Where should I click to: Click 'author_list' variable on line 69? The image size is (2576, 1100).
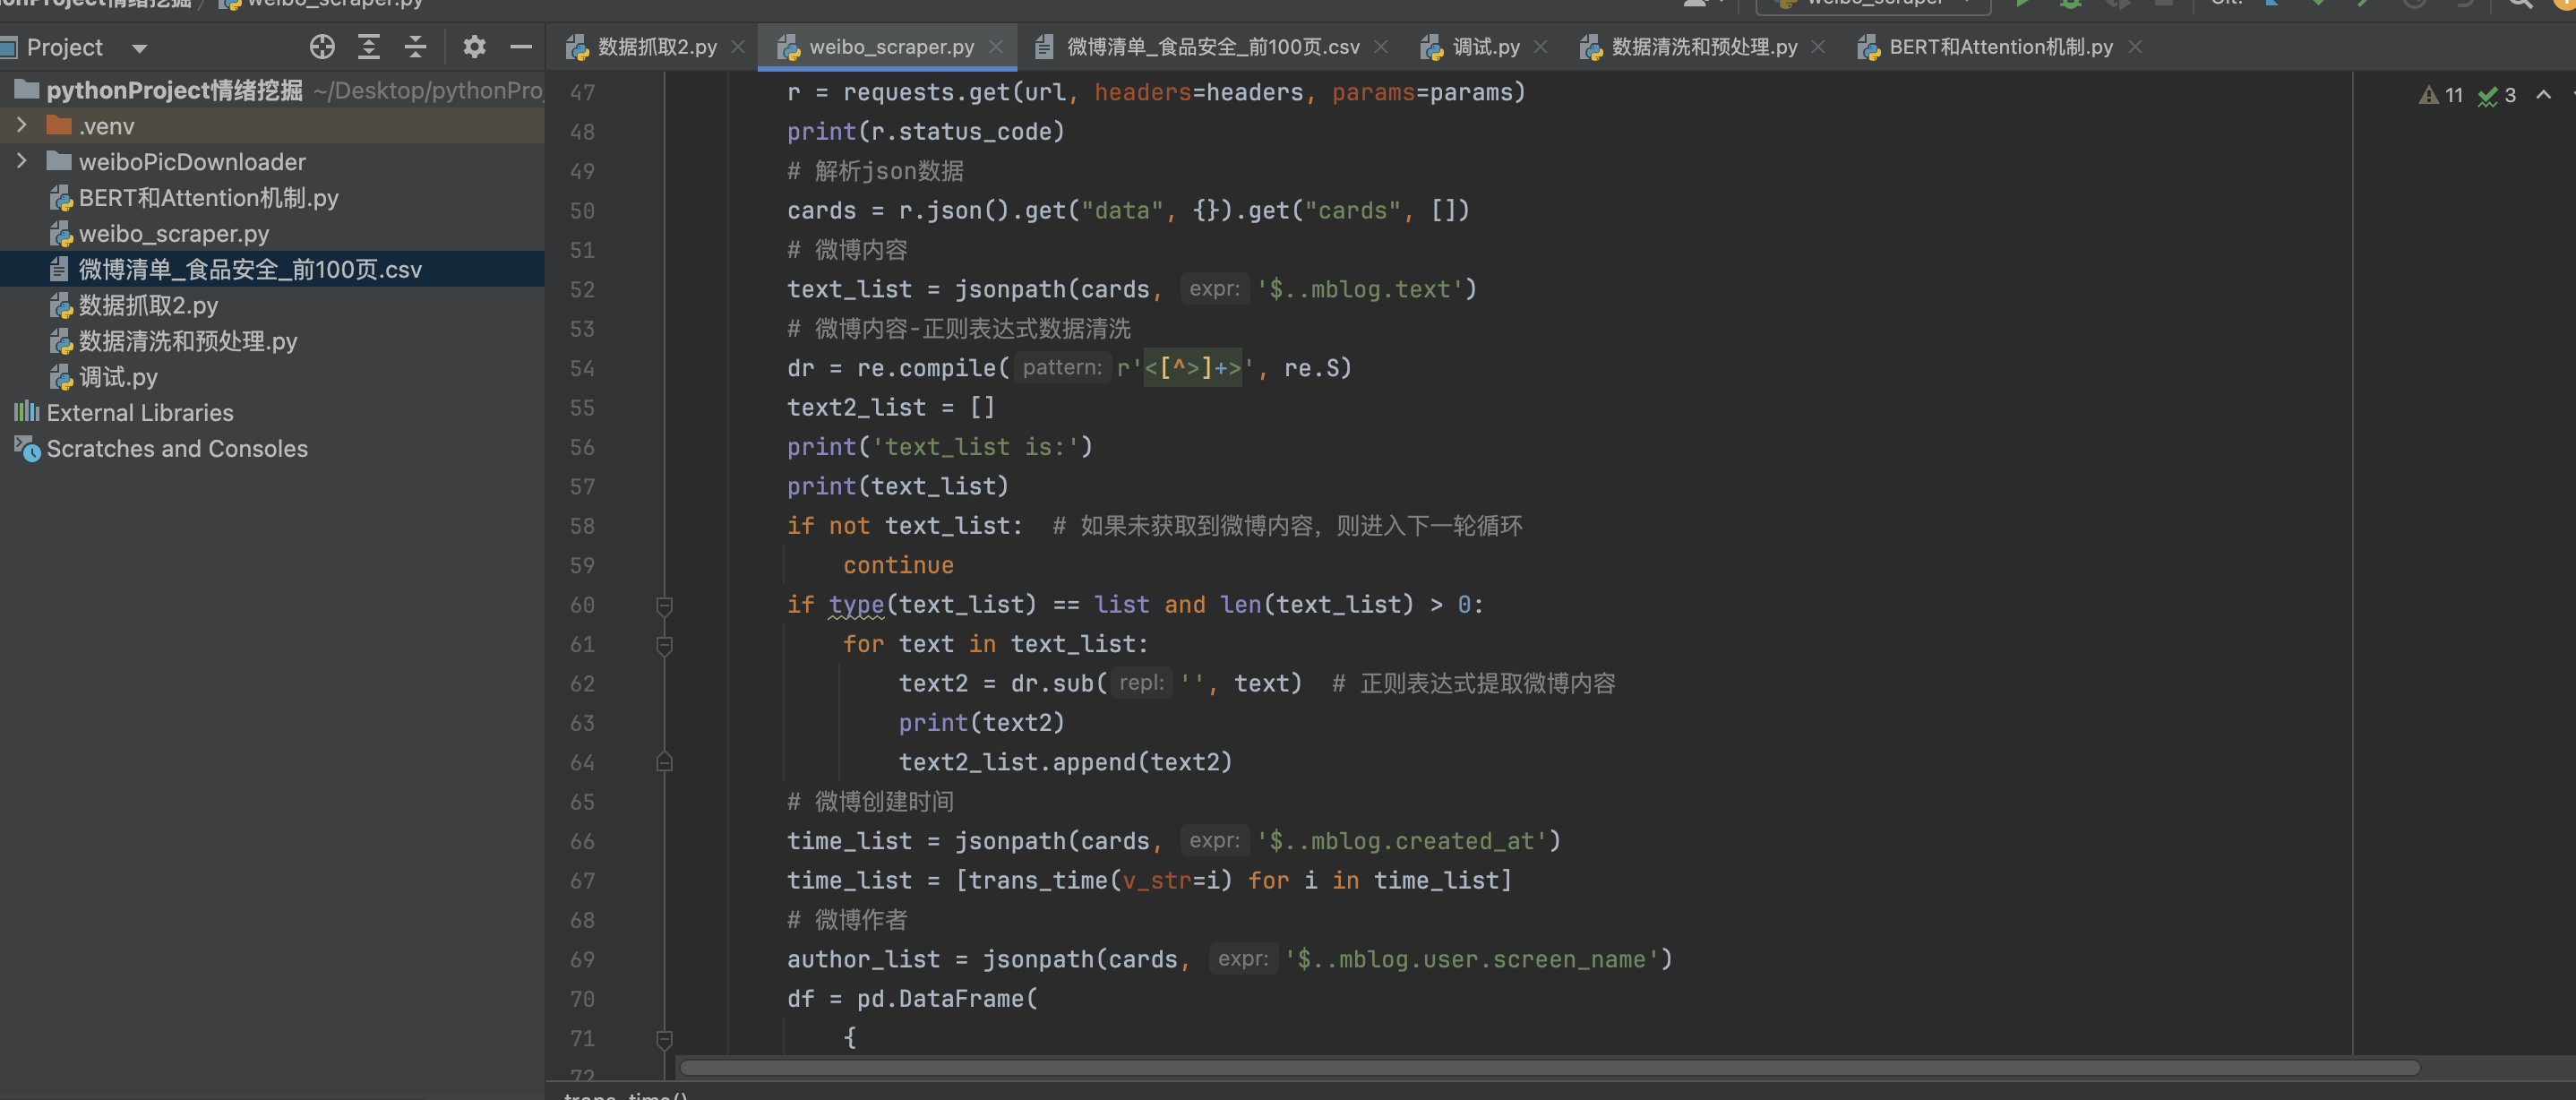864,960
